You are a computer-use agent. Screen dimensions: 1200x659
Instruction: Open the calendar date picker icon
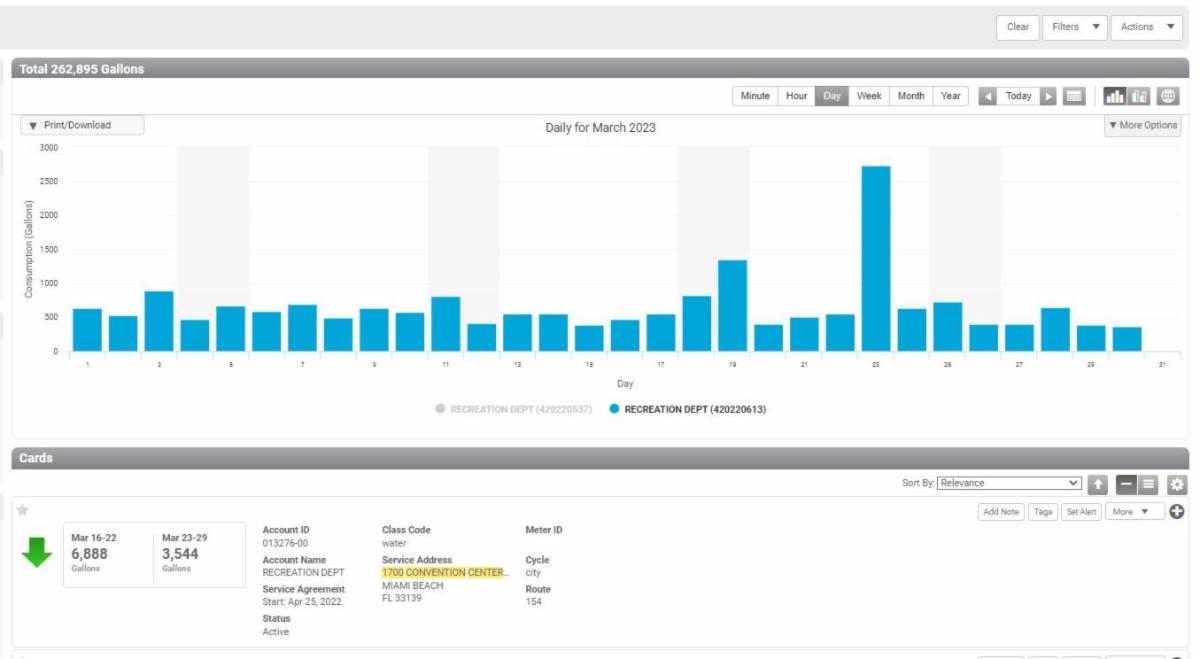[x=1074, y=96]
